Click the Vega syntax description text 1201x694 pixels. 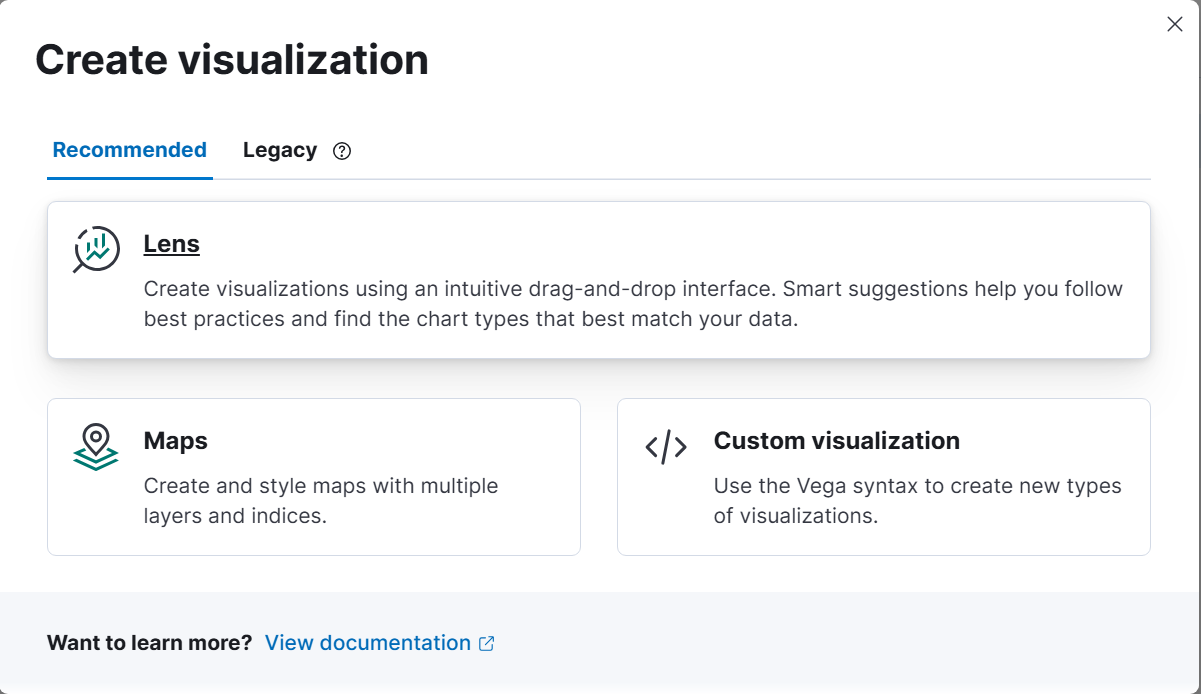pyautogui.click(x=918, y=501)
